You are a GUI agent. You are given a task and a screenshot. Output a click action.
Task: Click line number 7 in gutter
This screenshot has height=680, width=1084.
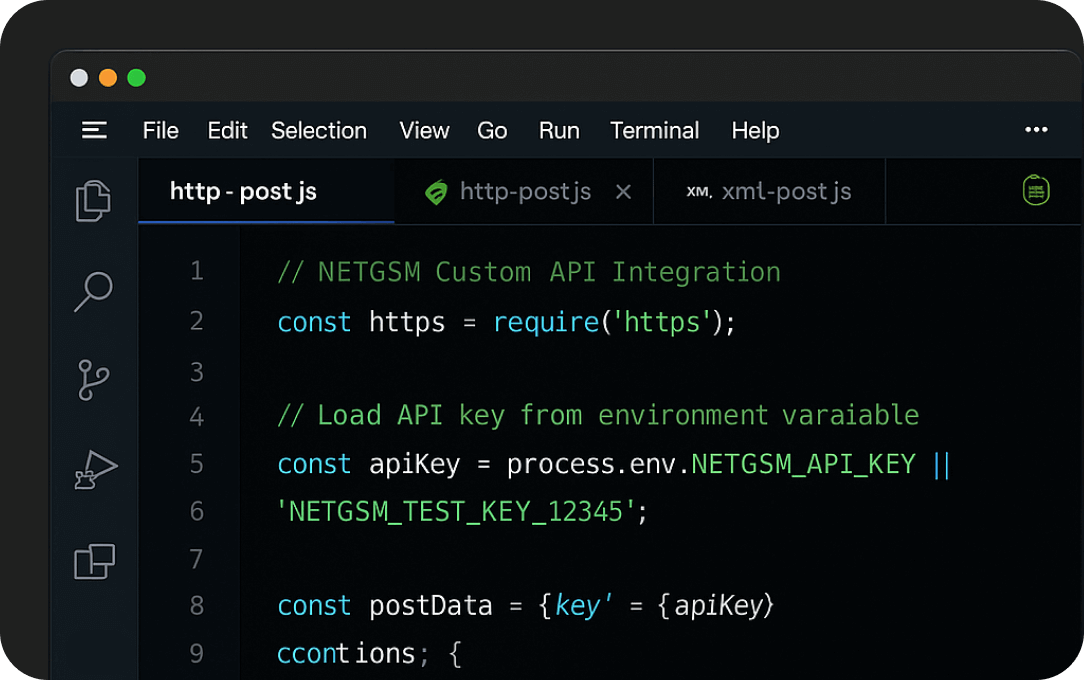(197, 558)
